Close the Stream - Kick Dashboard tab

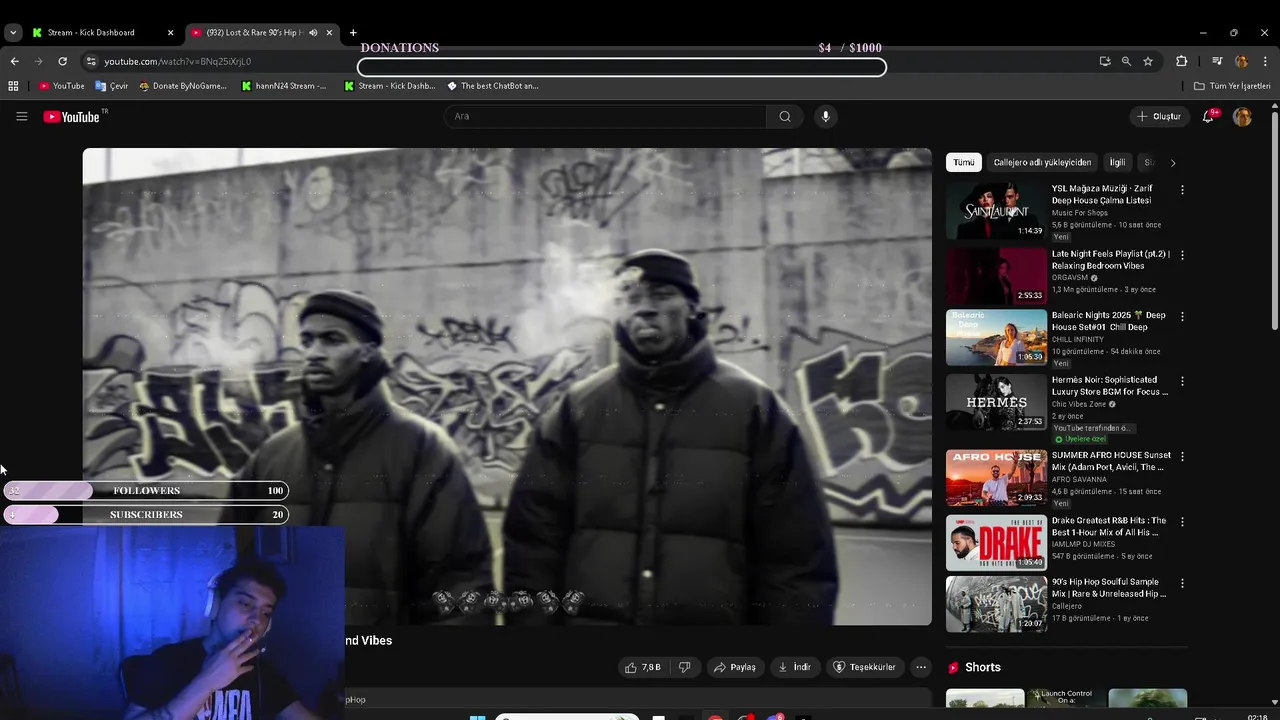pos(170,33)
